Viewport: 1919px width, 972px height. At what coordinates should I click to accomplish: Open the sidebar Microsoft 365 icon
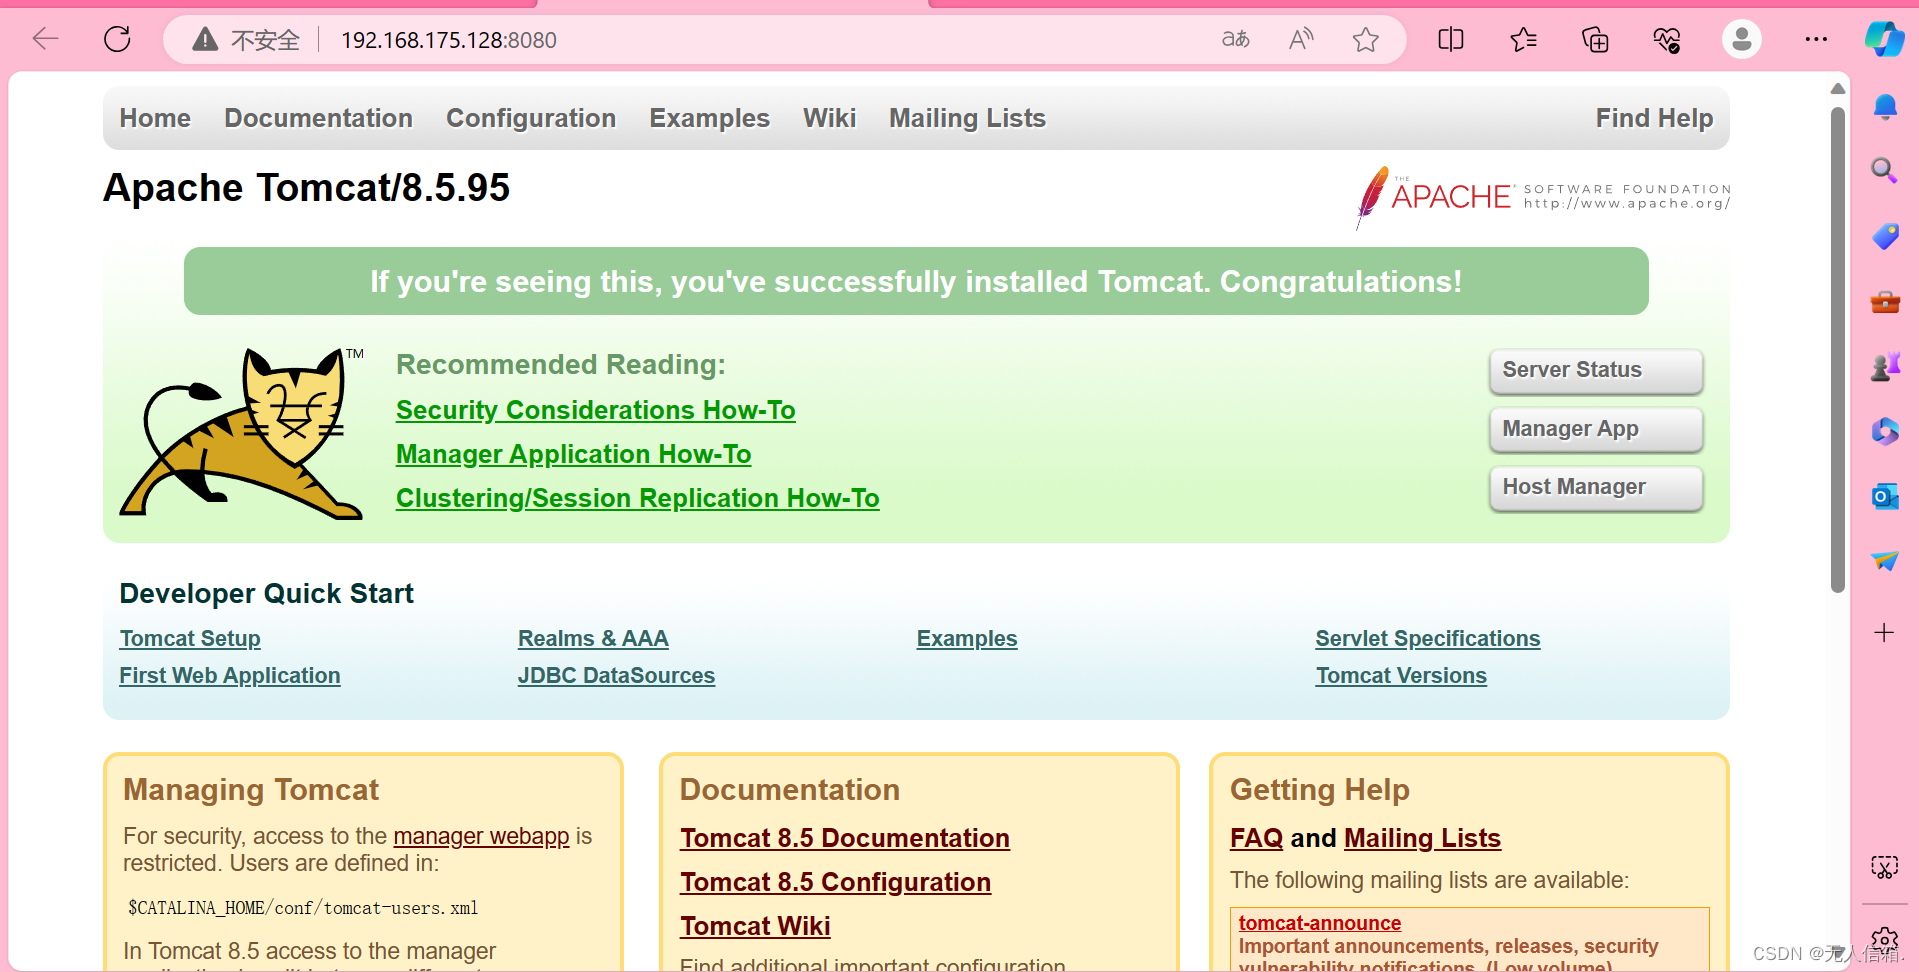click(1885, 431)
